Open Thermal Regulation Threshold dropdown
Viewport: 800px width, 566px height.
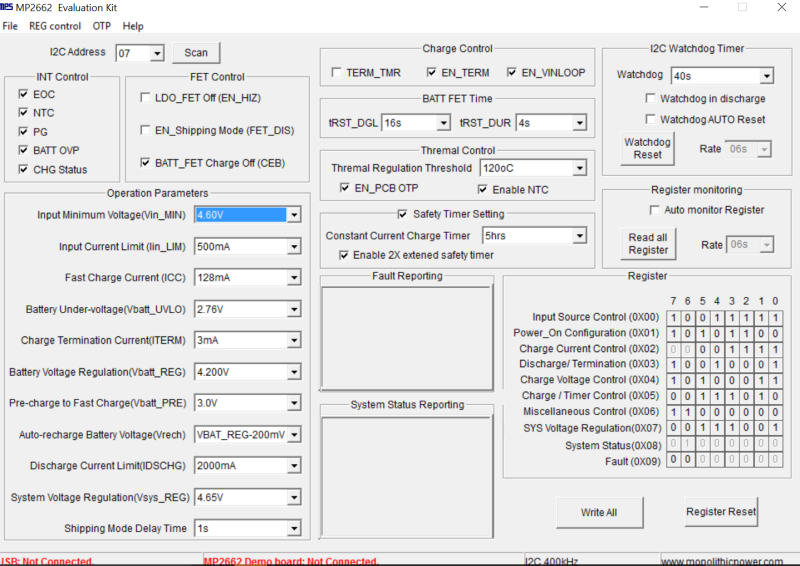(580, 168)
